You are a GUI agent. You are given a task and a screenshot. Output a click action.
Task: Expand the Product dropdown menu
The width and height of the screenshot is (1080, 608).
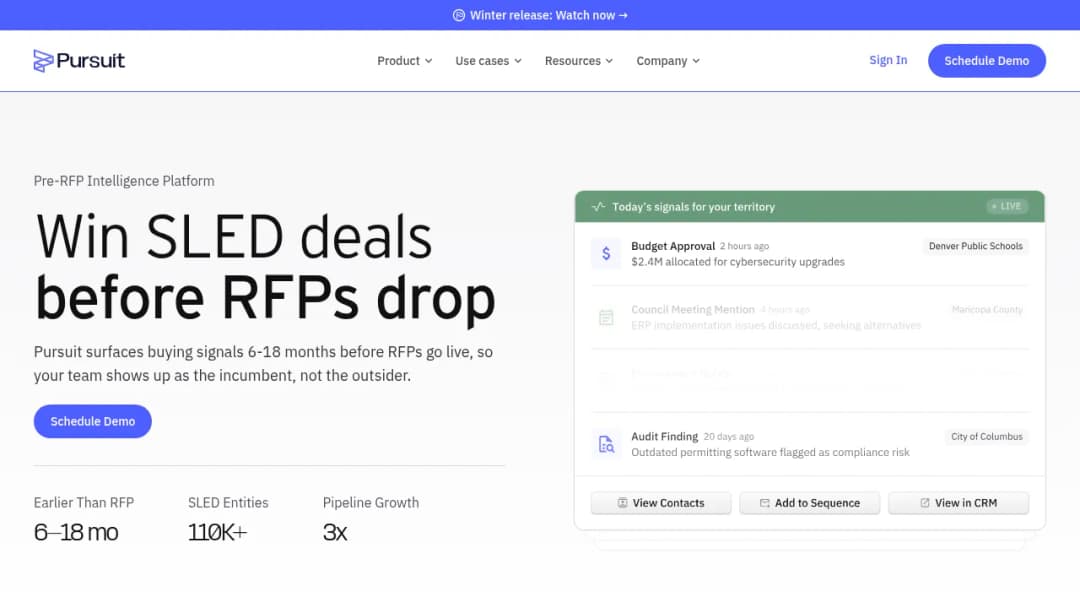coord(404,61)
